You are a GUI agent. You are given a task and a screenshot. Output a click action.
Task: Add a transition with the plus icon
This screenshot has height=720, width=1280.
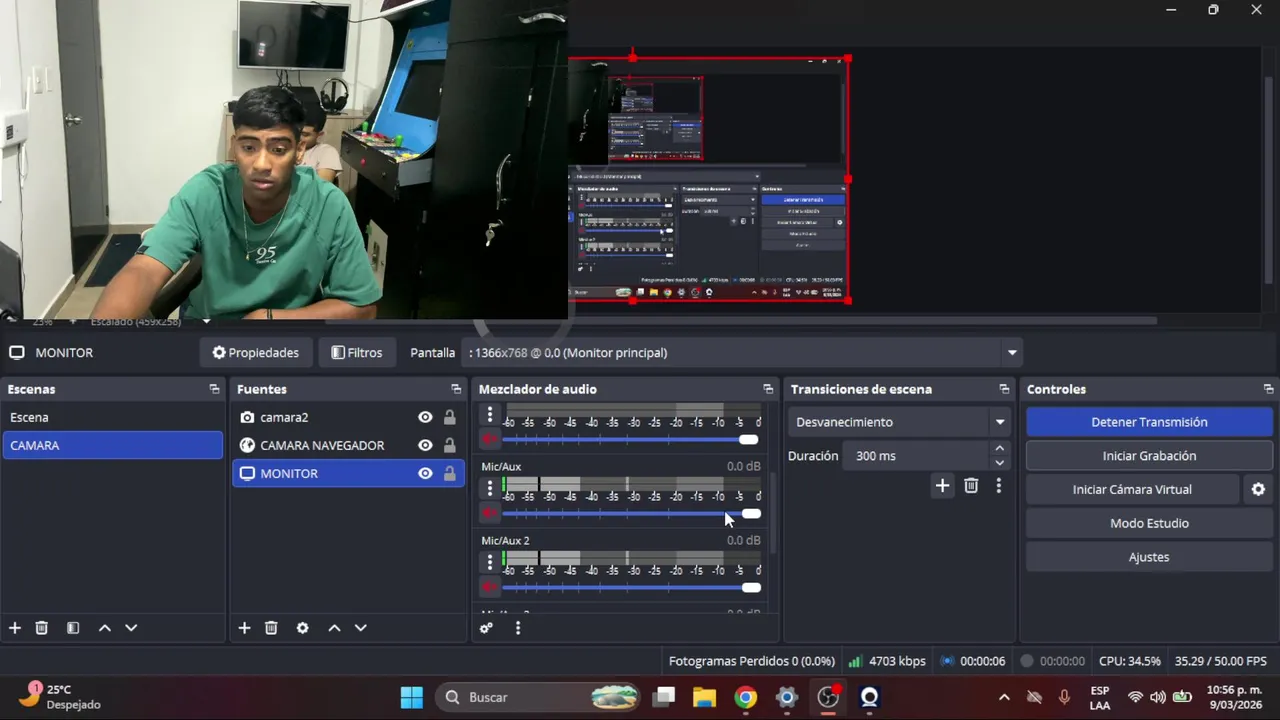(942, 486)
